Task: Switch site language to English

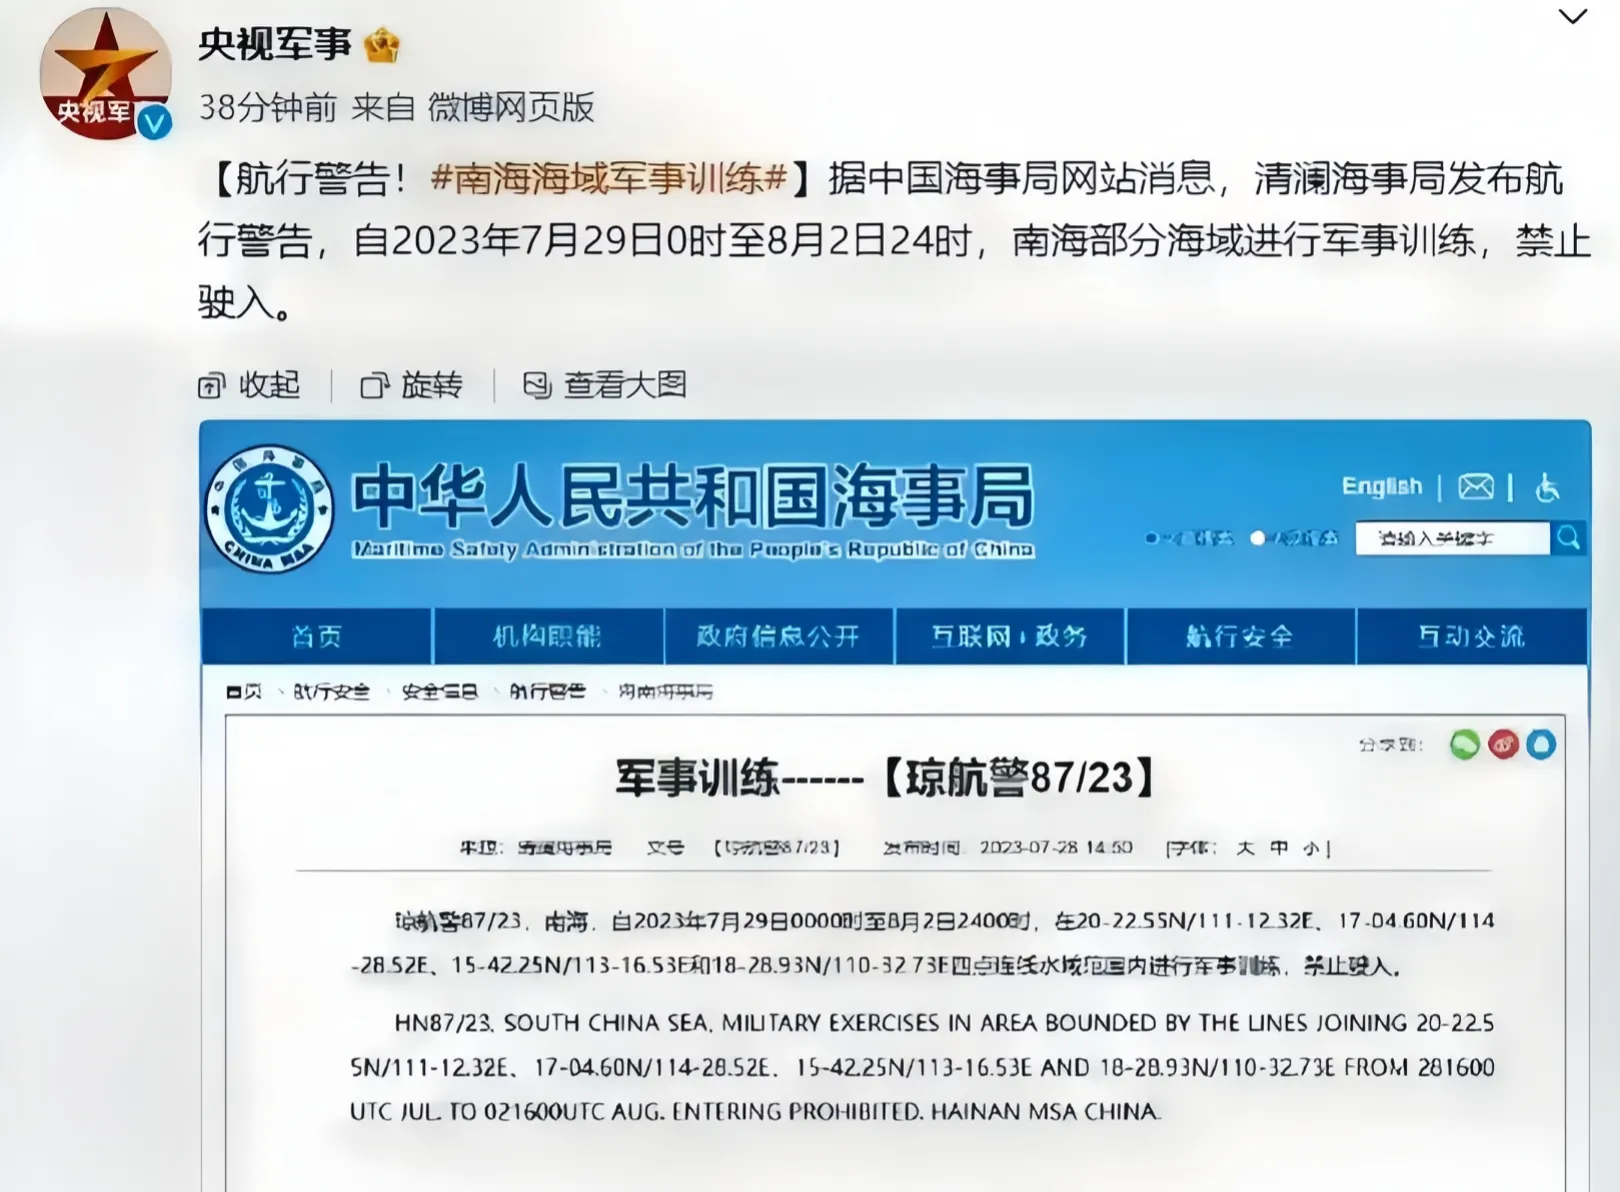Action: point(1381,487)
